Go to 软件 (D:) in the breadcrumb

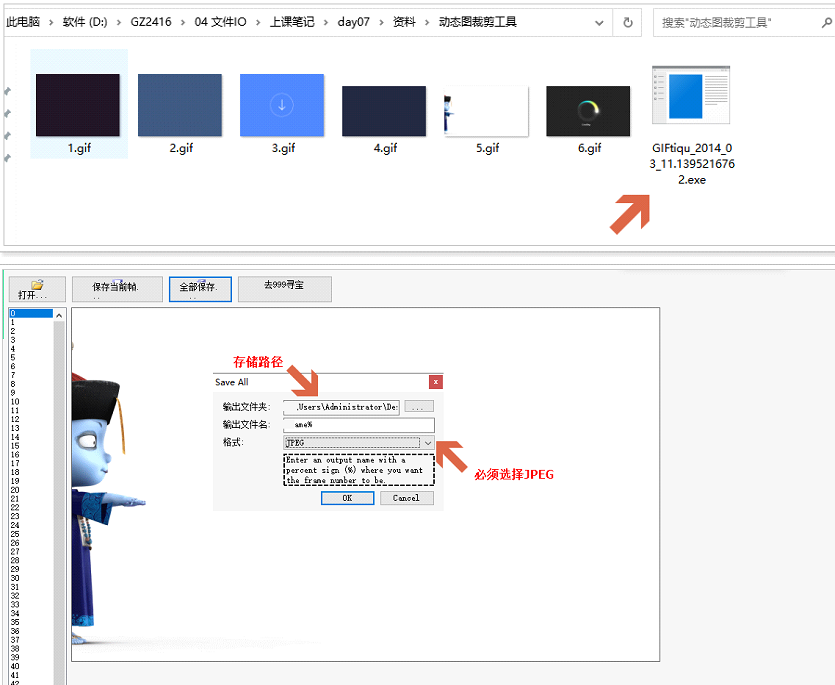(85, 22)
